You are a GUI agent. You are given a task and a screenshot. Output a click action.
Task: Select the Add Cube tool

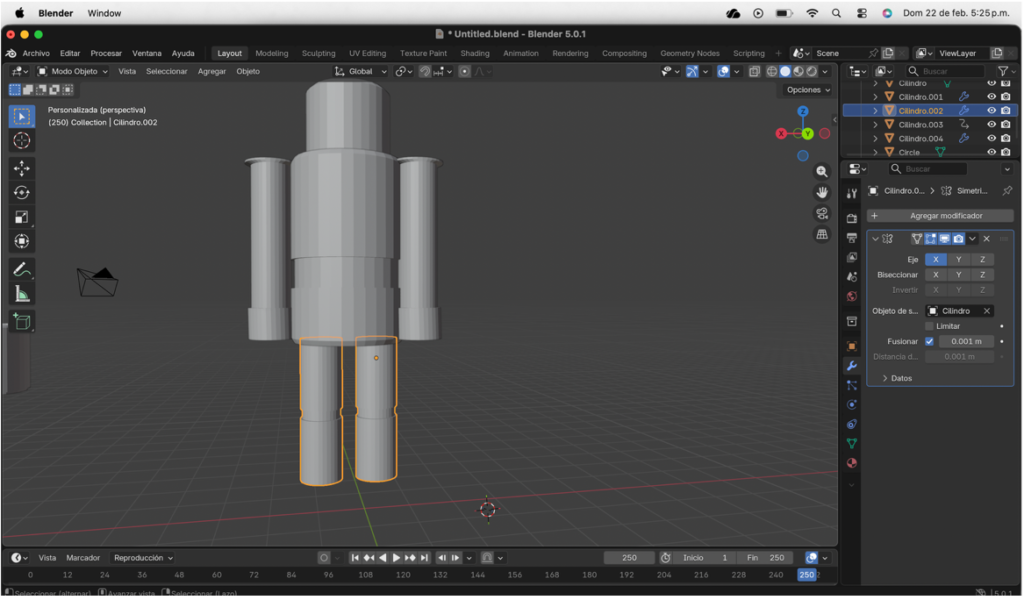[22, 321]
